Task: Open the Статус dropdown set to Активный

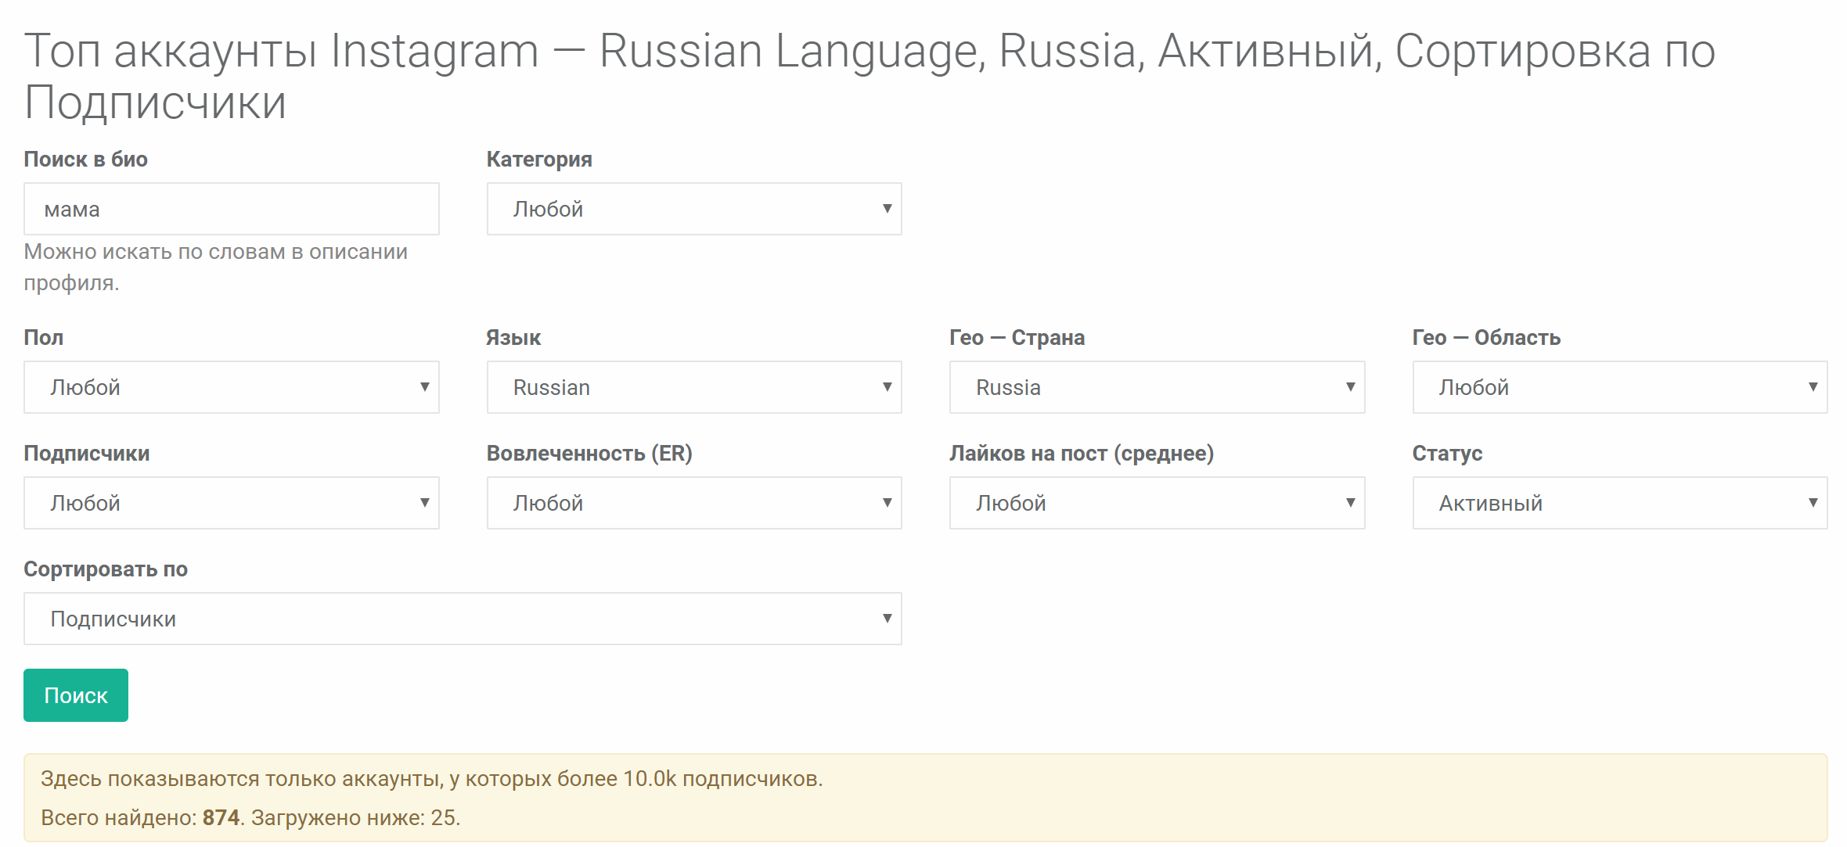Action: (1620, 503)
